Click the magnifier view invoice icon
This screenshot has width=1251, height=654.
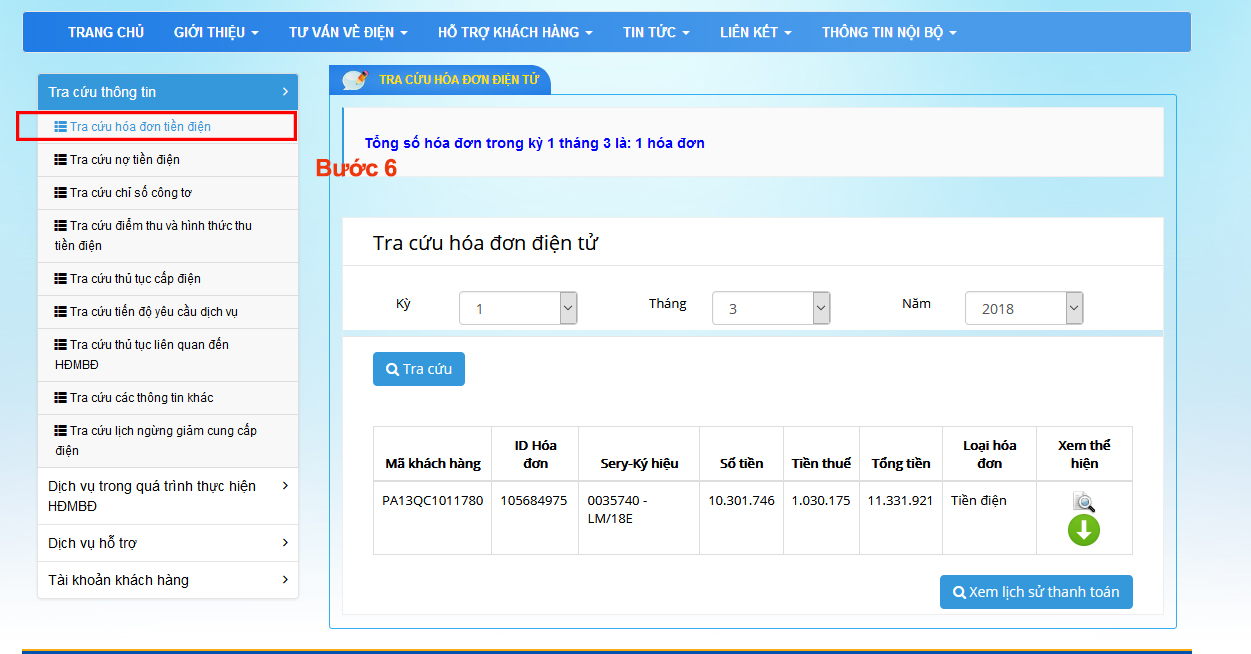pyautogui.click(x=1084, y=502)
